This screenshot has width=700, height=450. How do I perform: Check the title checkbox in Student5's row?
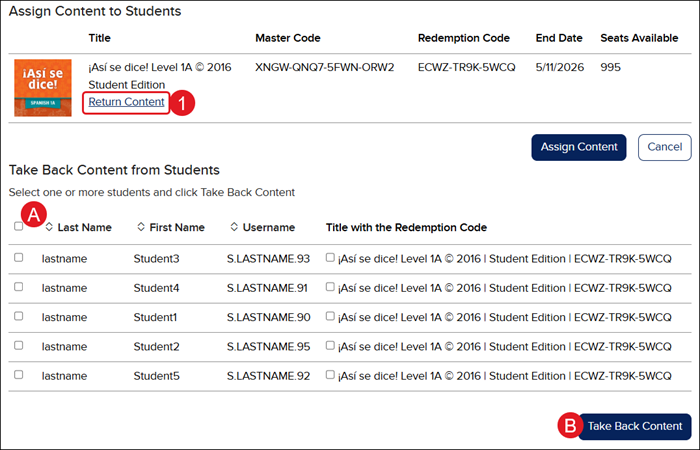(x=331, y=374)
